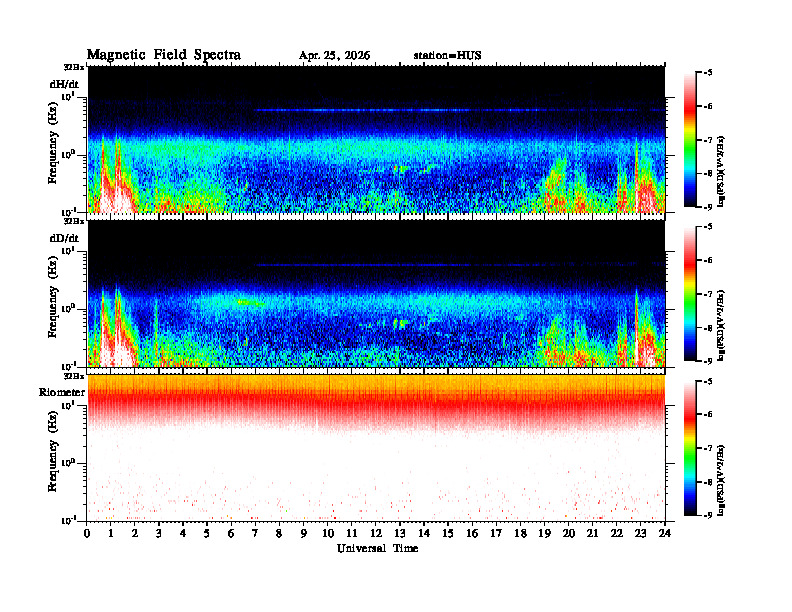This screenshot has width=792, height=612.
Task: Click the "-9" value on Riometer color bar
Action: coord(709,515)
